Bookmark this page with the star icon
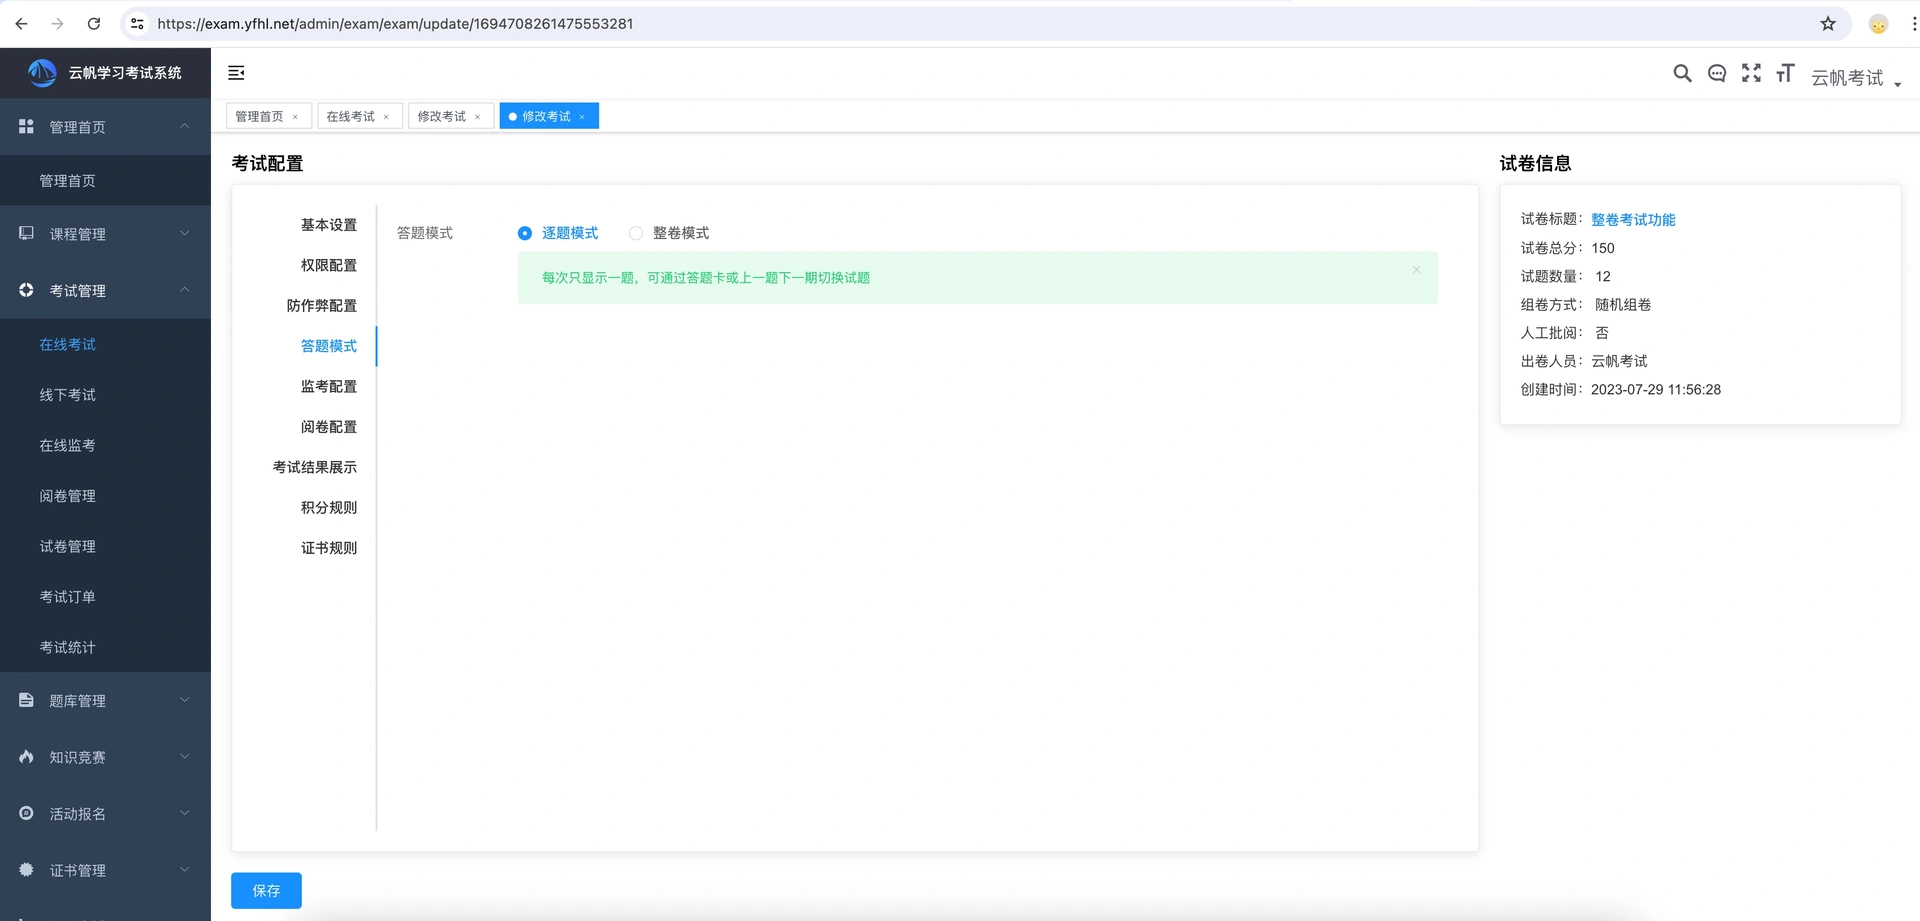Screen dimensions: 1920x921 point(1828,24)
